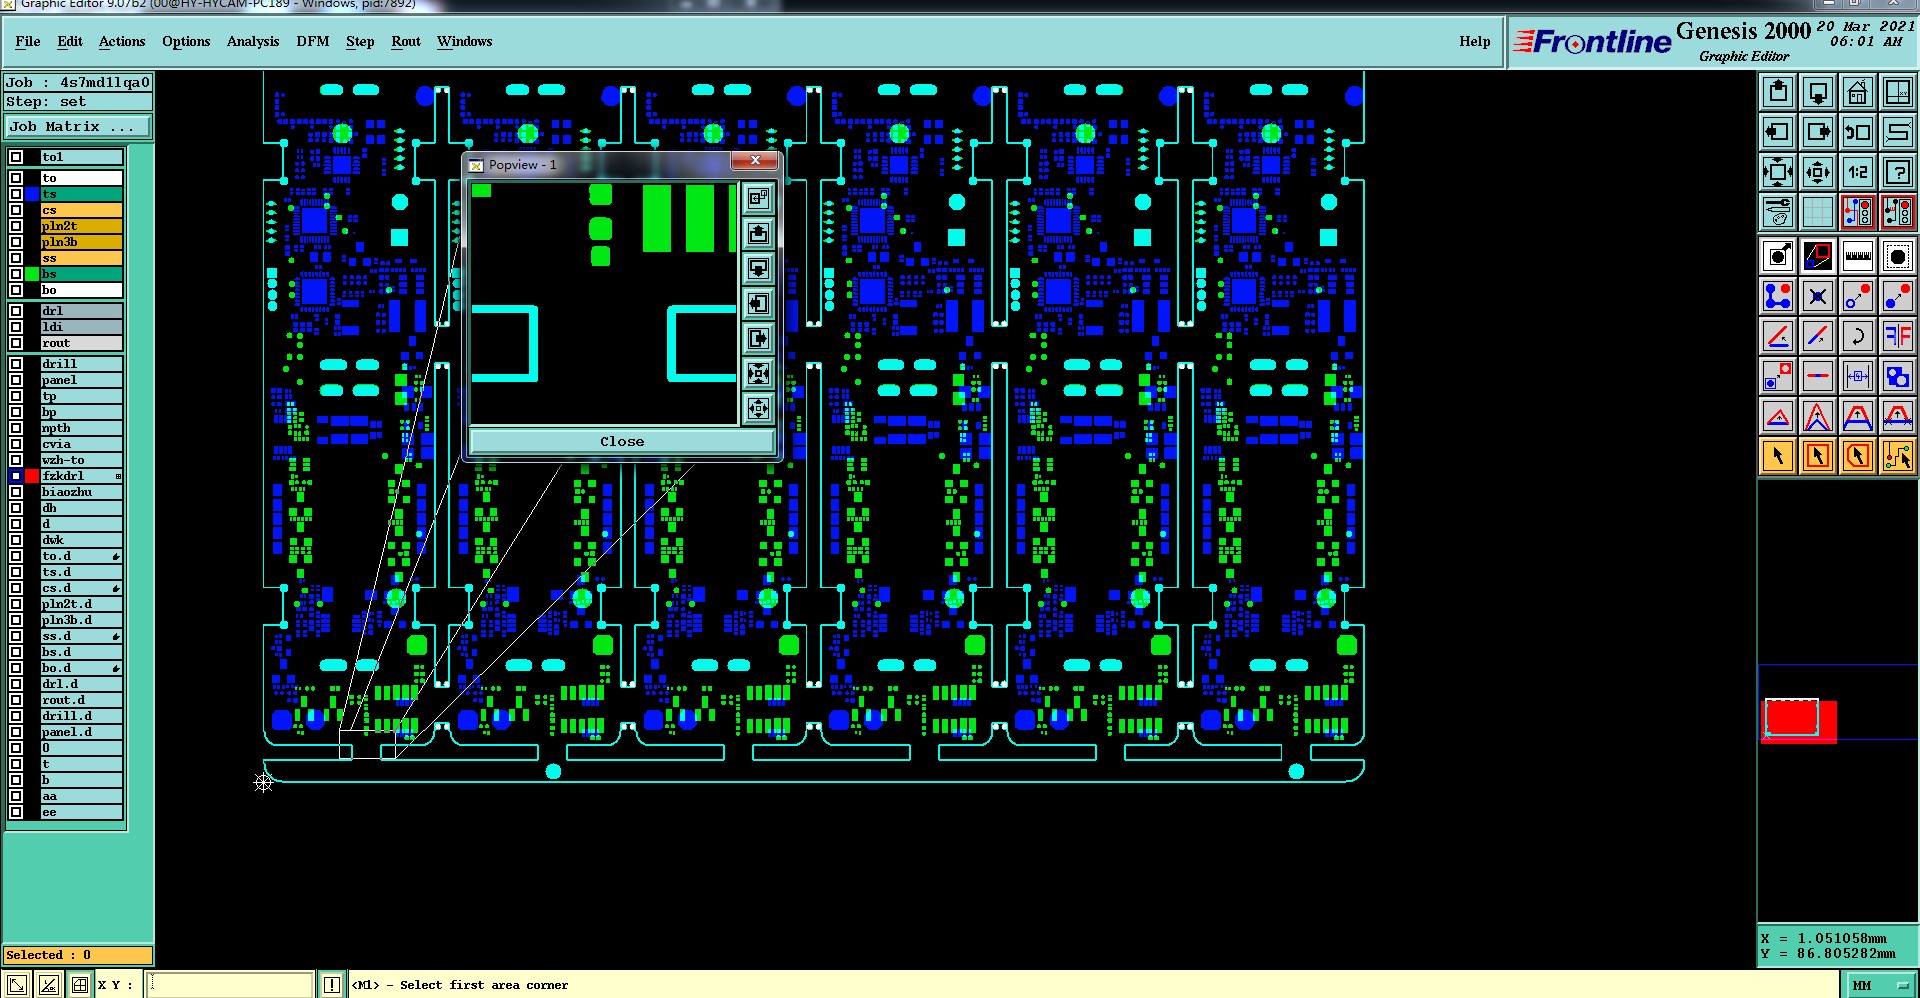Toggle the checkbox beside layer drl
The height and width of the screenshot is (998, 1920).
pyautogui.click(x=16, y=311)
